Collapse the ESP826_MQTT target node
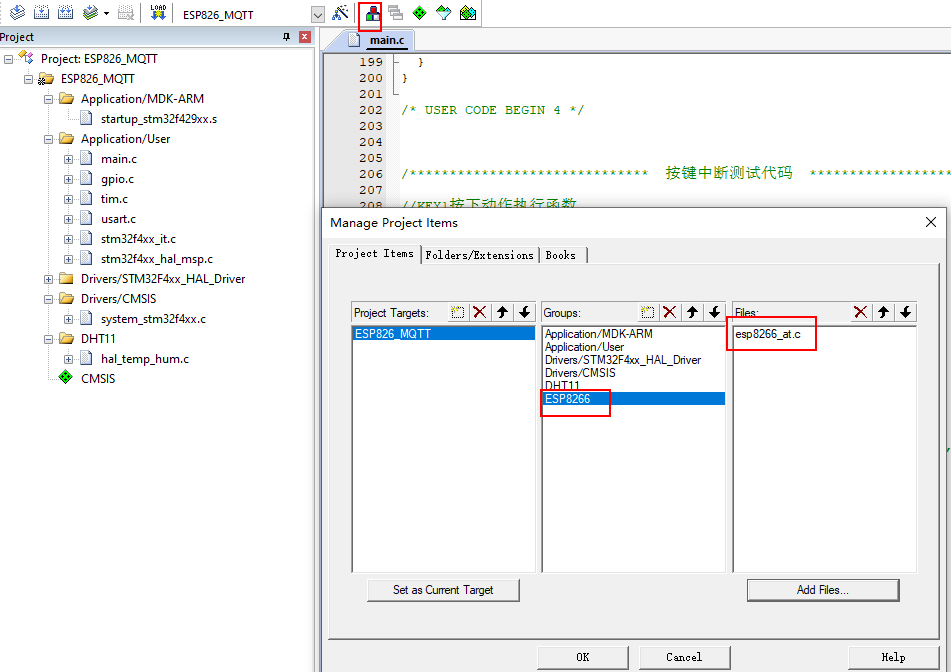 [x=29, y=79]
